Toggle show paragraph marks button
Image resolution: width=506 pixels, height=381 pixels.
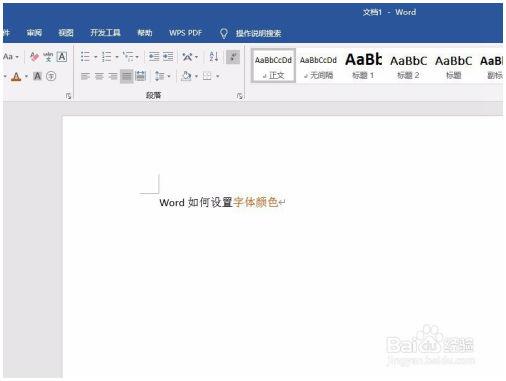pos(233,57)
